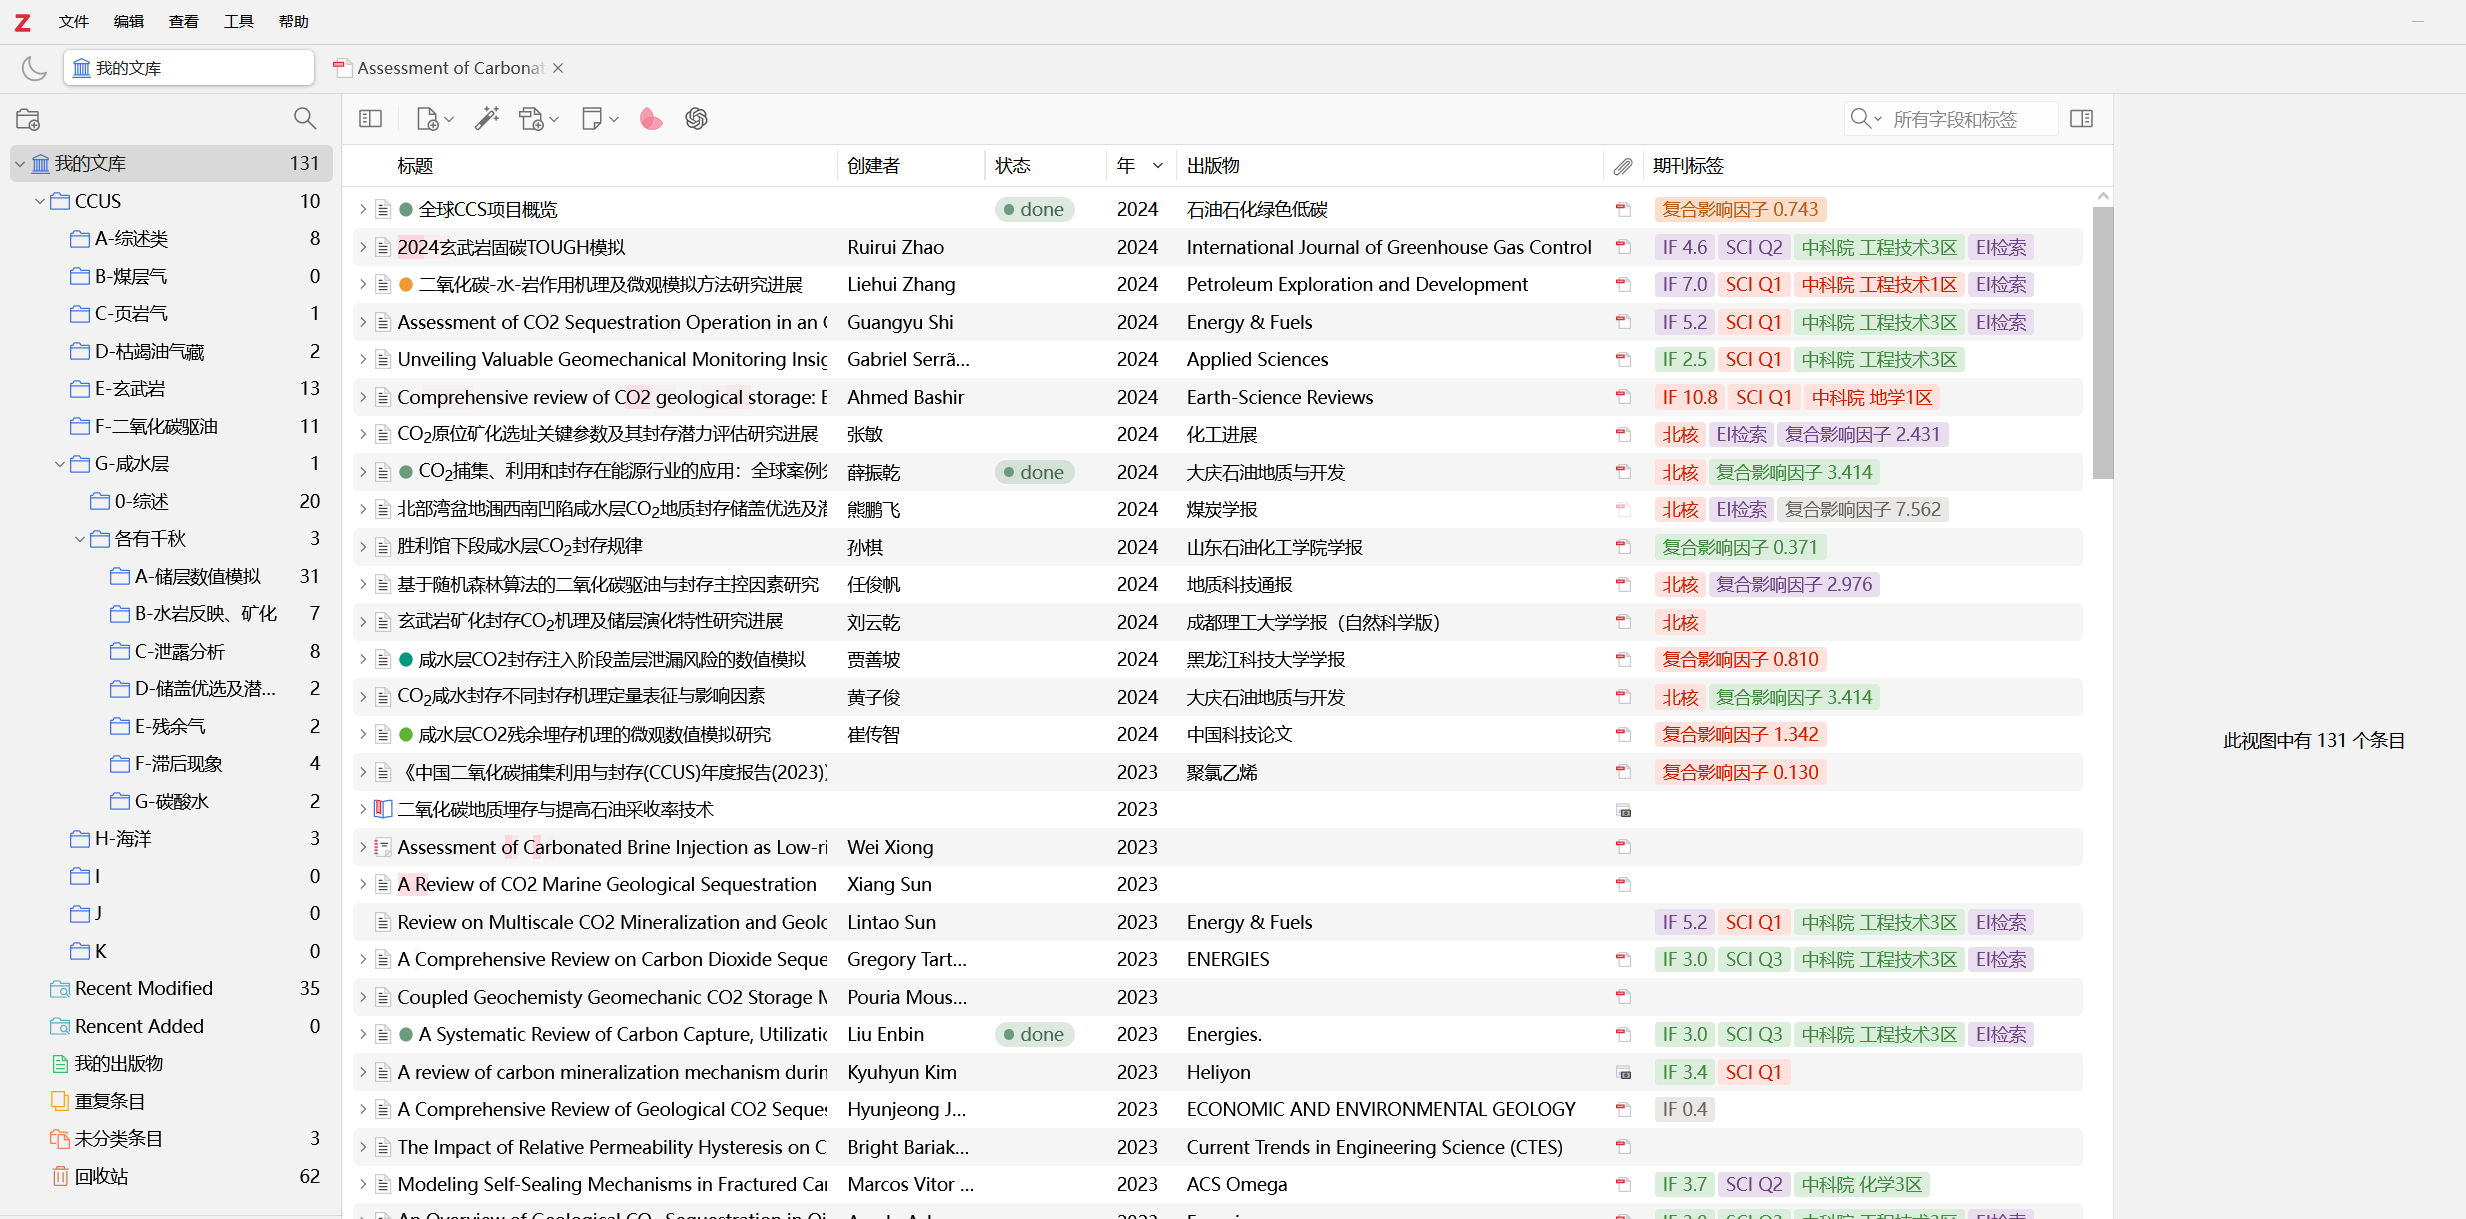Toggle the collections pane layout button

[x=370, y=119]
